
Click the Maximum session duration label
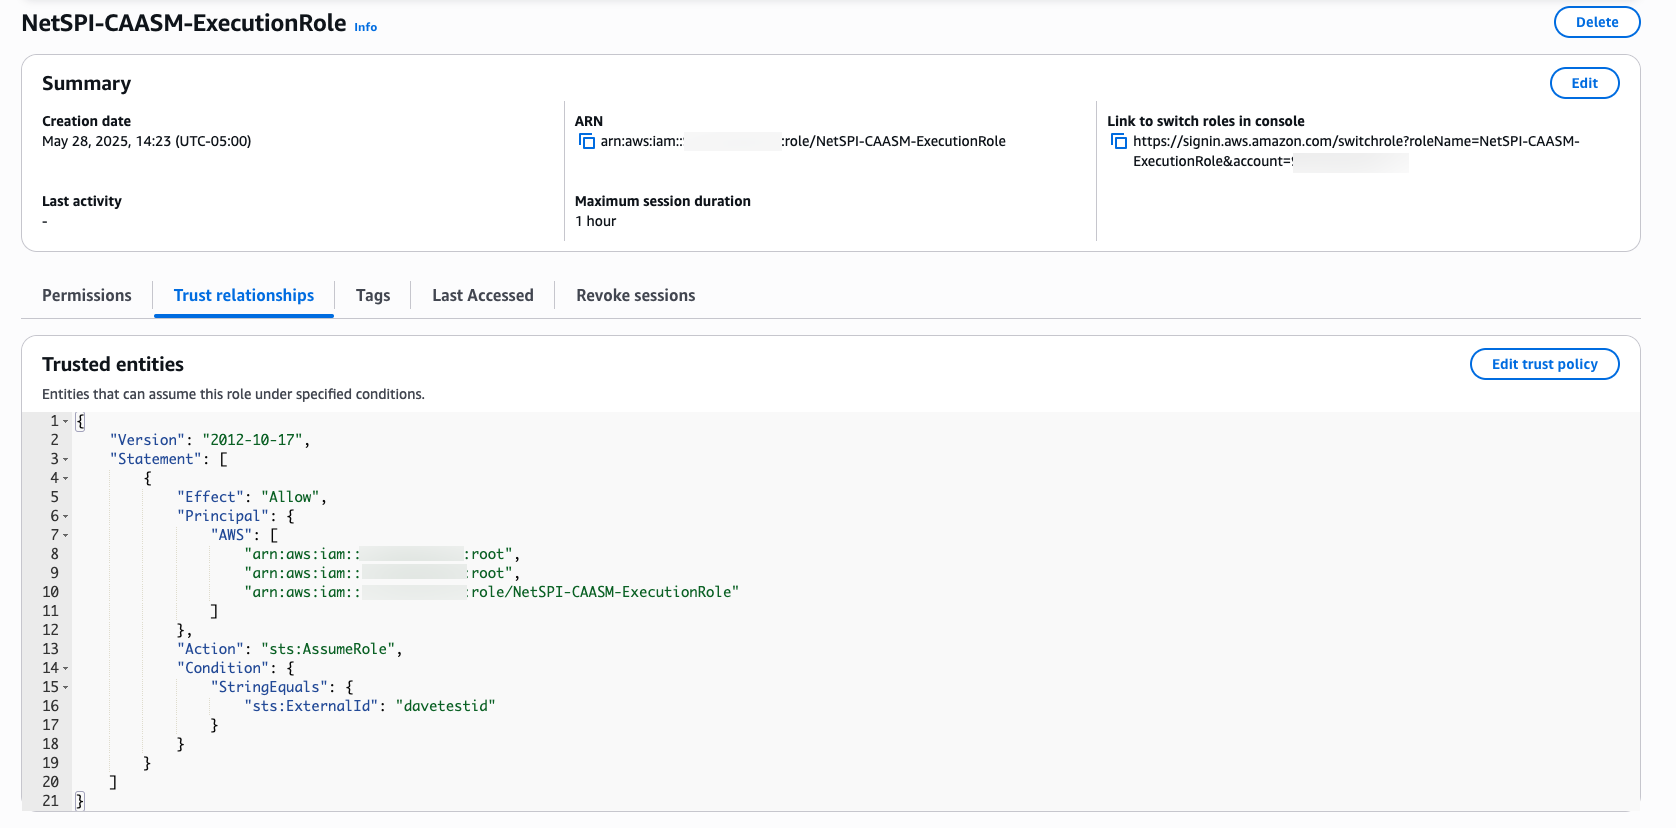(x=663, y=201)
